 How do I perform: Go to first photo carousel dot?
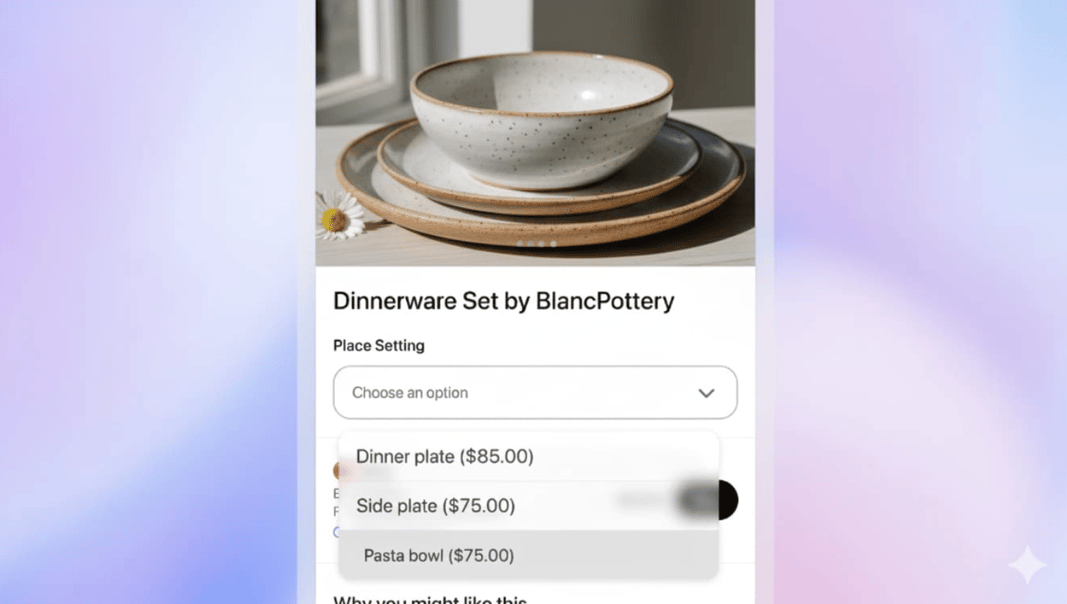pos(520,244)
